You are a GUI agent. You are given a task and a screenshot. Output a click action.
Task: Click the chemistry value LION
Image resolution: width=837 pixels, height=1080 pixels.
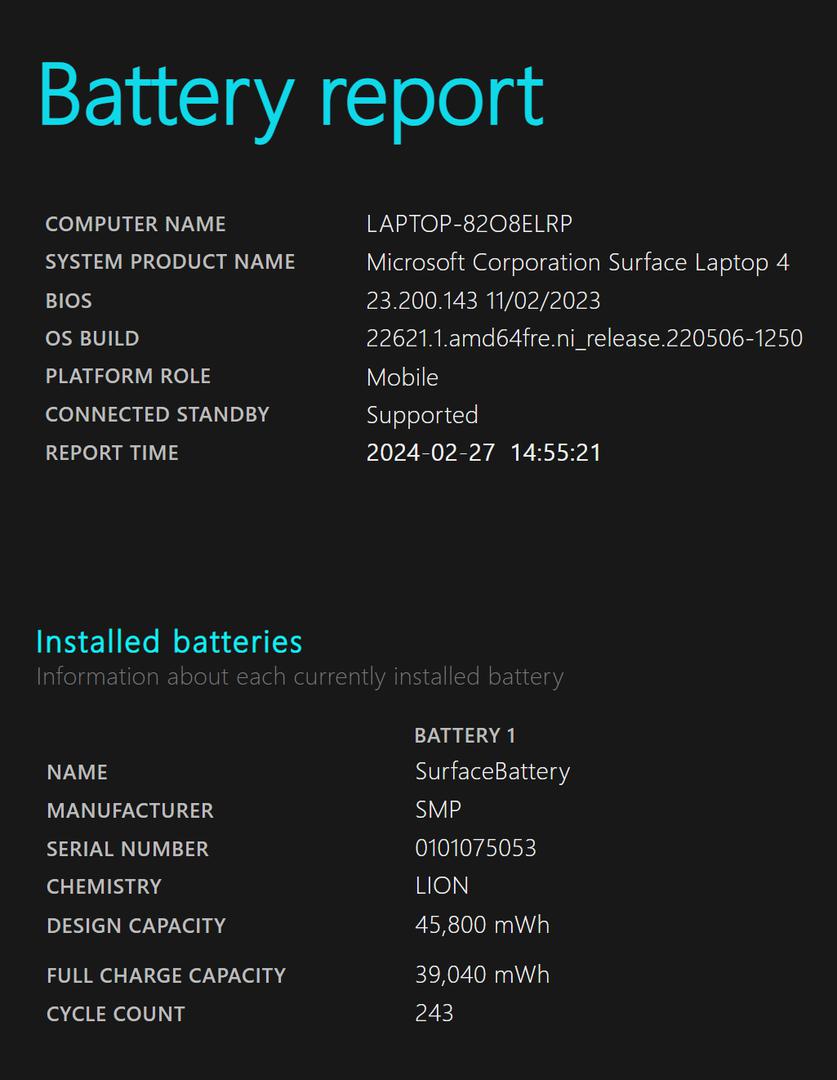tap(442, 886)
